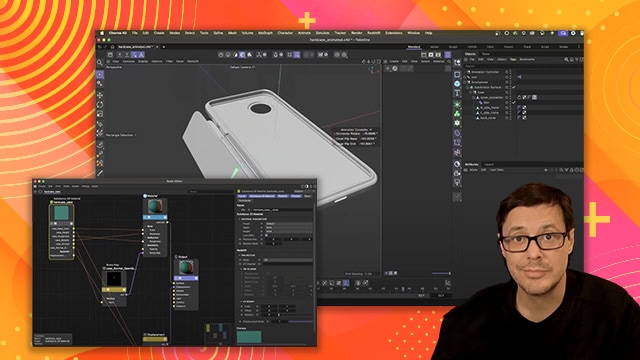
Task: Switch to the Nodes layout tab
Action: point(563,47)
